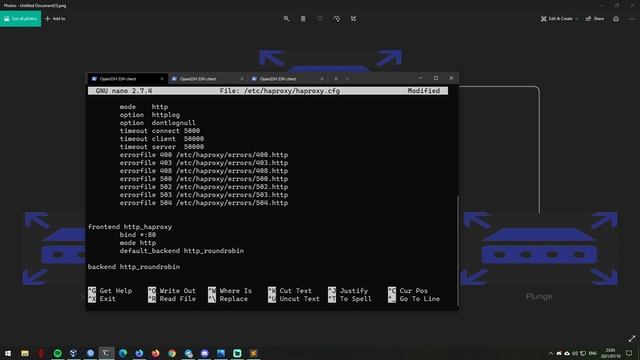Open Sublime Text from the taskbar
640x360 pixels.
pos(253,353)
